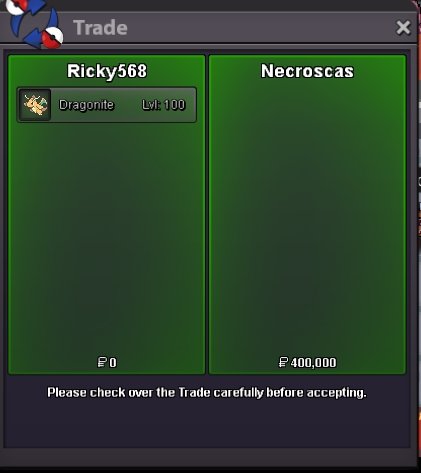The image size is (421, 473).
Task: Click the dark footer below the warning
Action: click(x=207, y=425)
